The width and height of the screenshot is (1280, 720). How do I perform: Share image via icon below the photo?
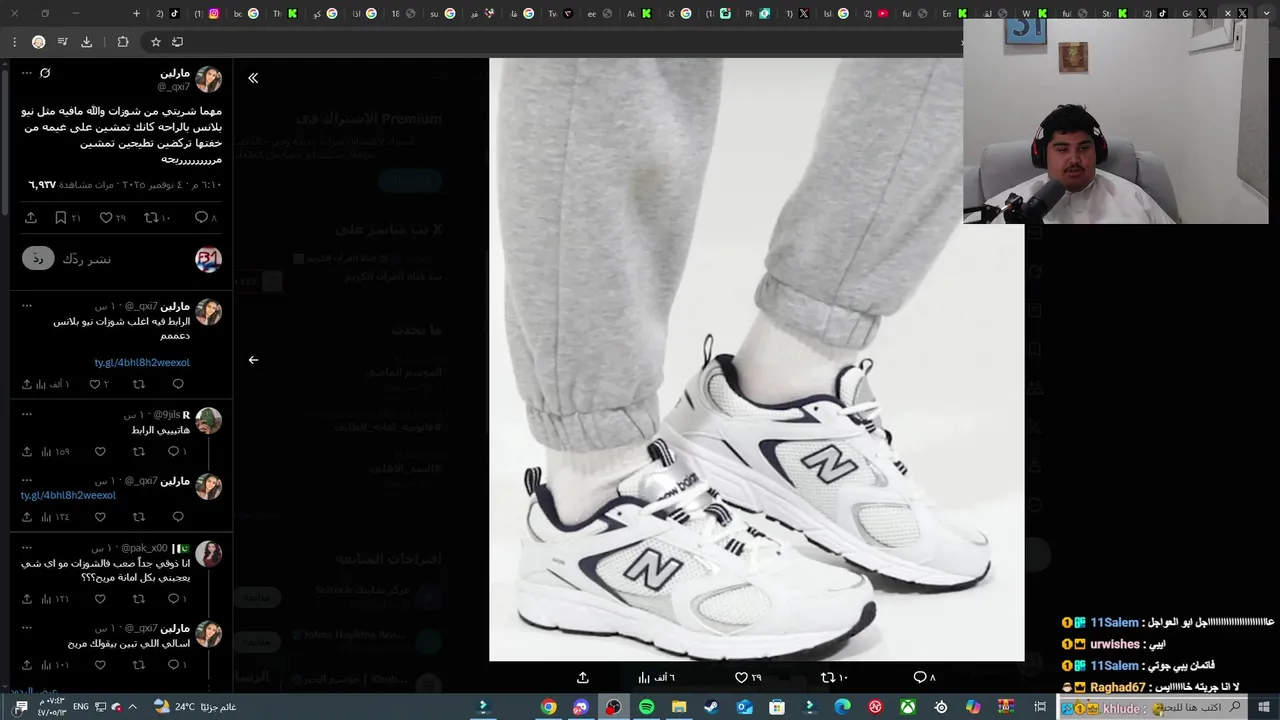click(583, 677)
